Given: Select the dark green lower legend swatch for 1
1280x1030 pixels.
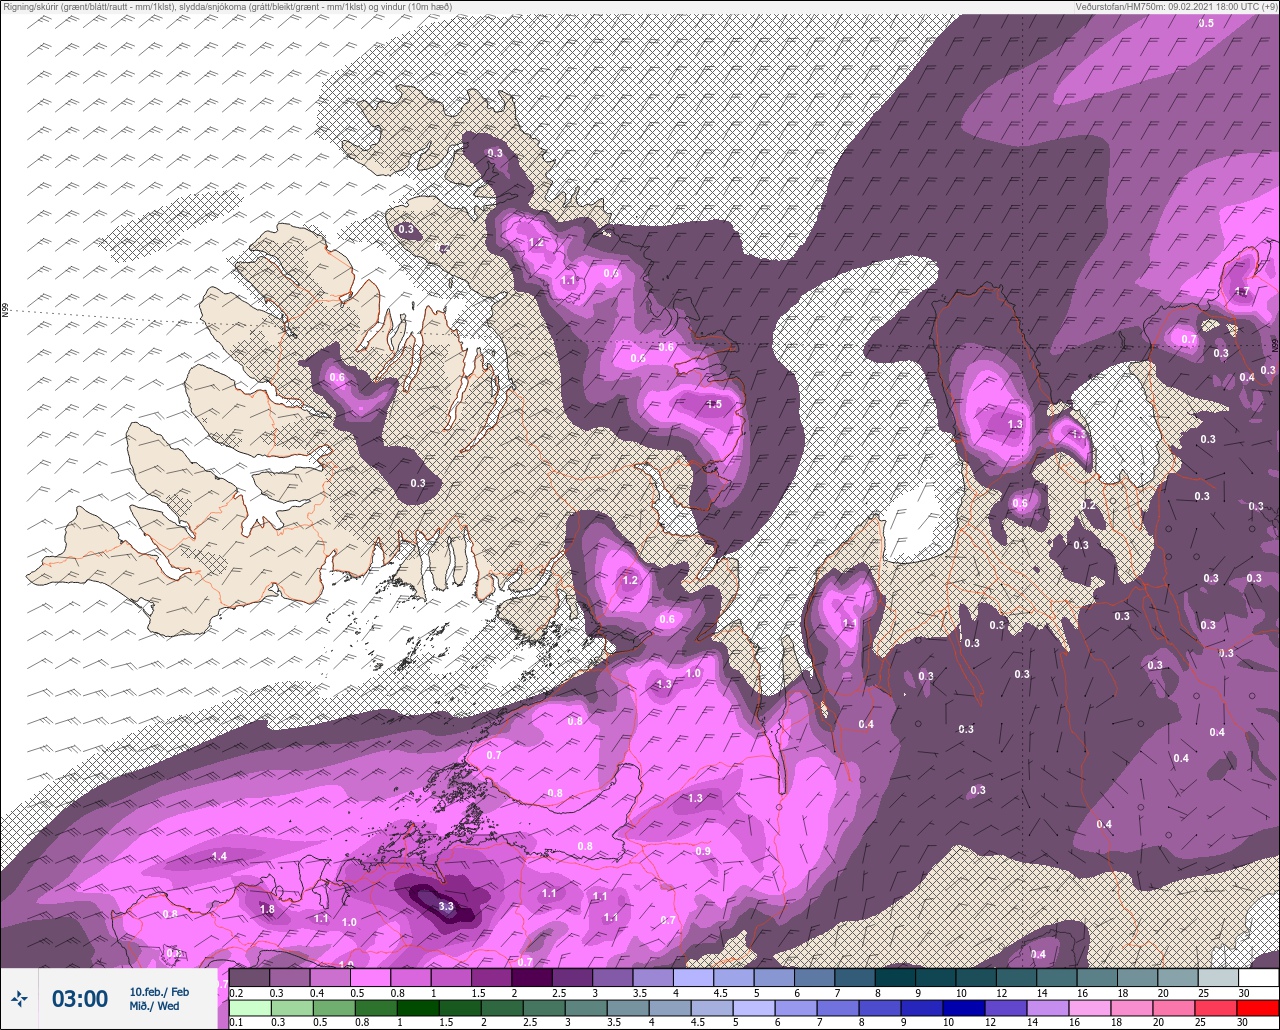Looking at the screenshot, I should 418,1008.
